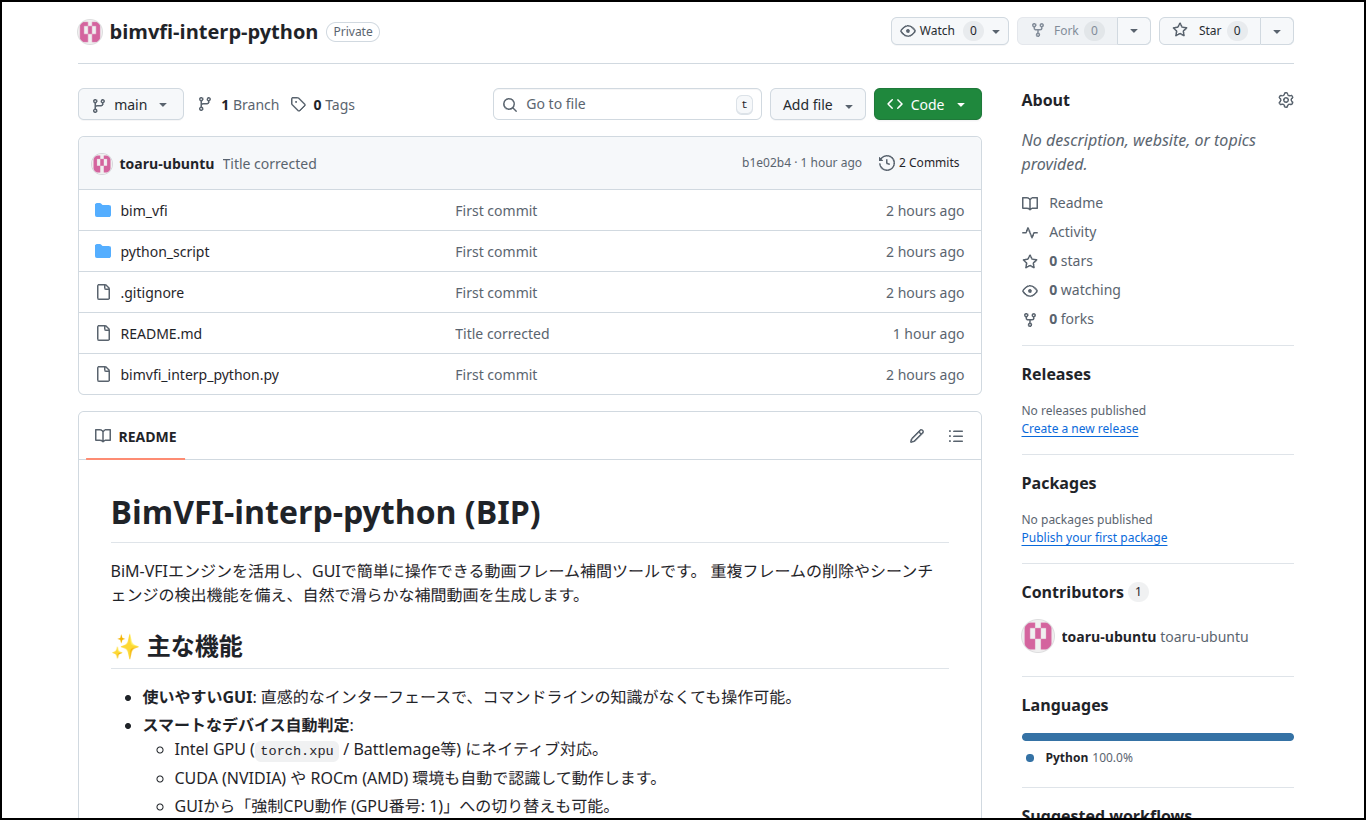Viewport: 1366px width, 820px height.
Task: Click Create a new release link
Action: pos(1079,429)
